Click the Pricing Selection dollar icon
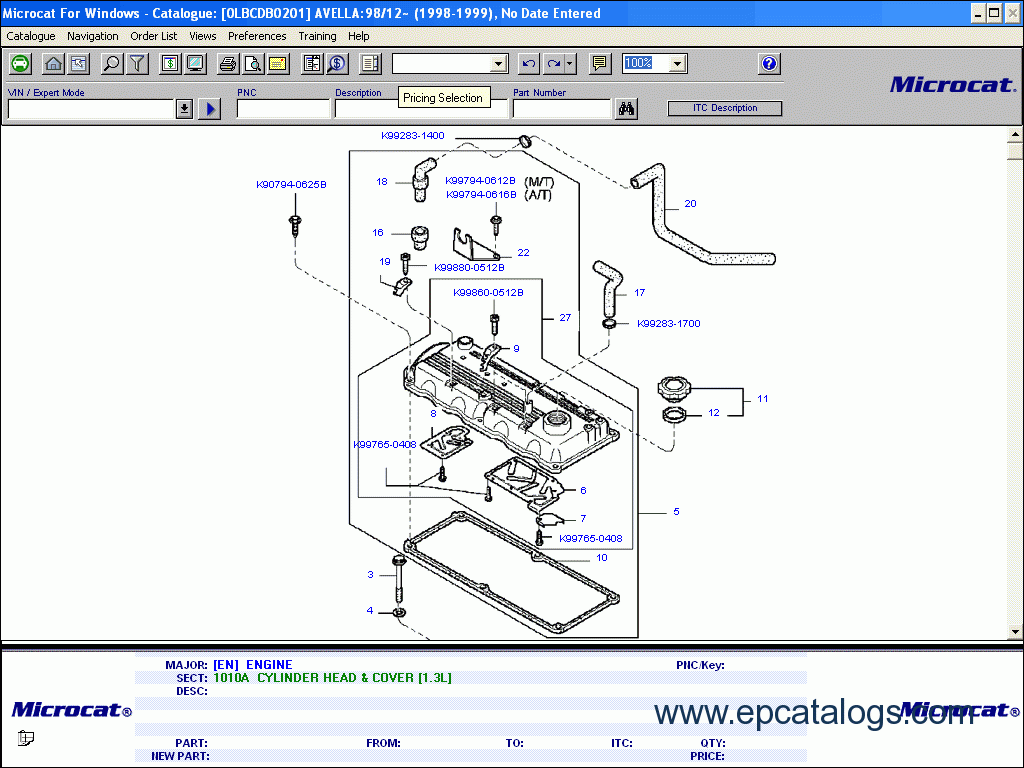 (x=337, y=64)
